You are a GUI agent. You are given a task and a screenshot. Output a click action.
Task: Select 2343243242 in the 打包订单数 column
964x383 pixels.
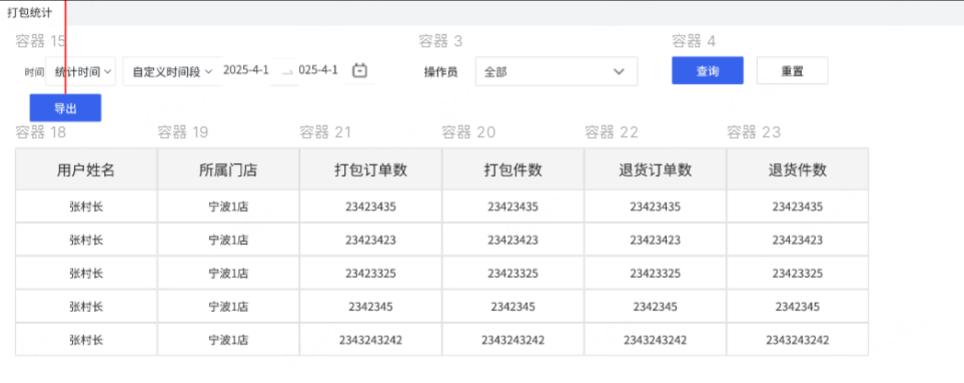pos(371,339)
